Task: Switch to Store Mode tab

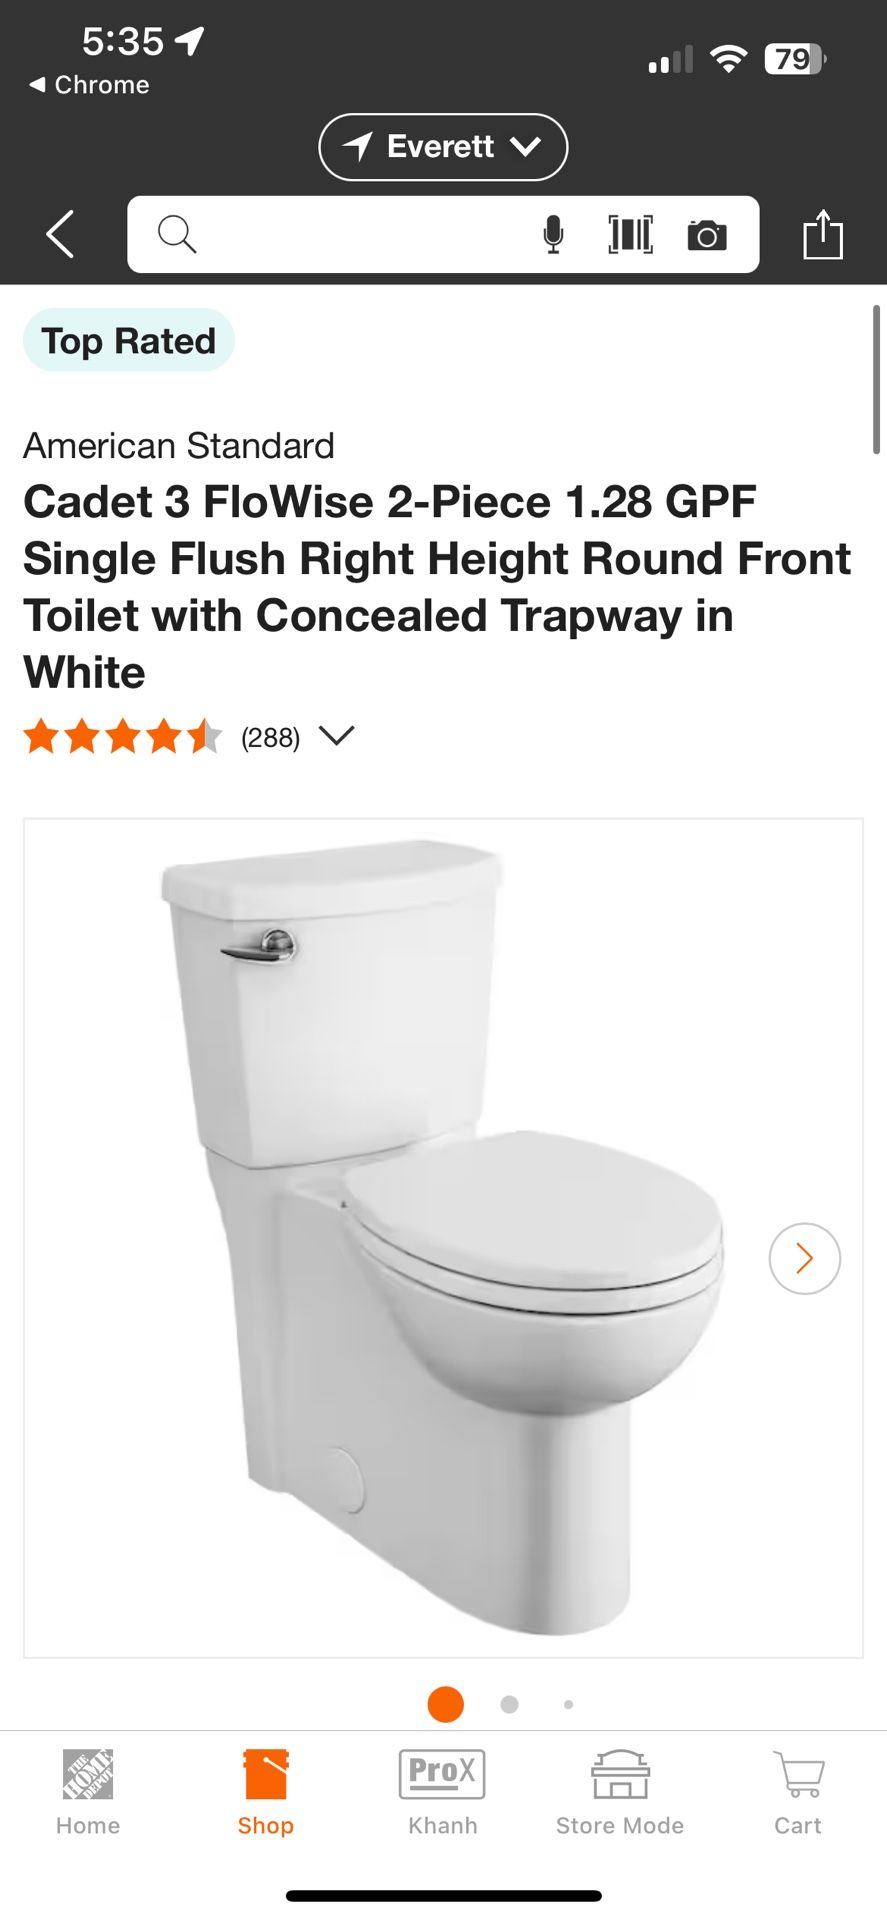Action: (620, 1794)
